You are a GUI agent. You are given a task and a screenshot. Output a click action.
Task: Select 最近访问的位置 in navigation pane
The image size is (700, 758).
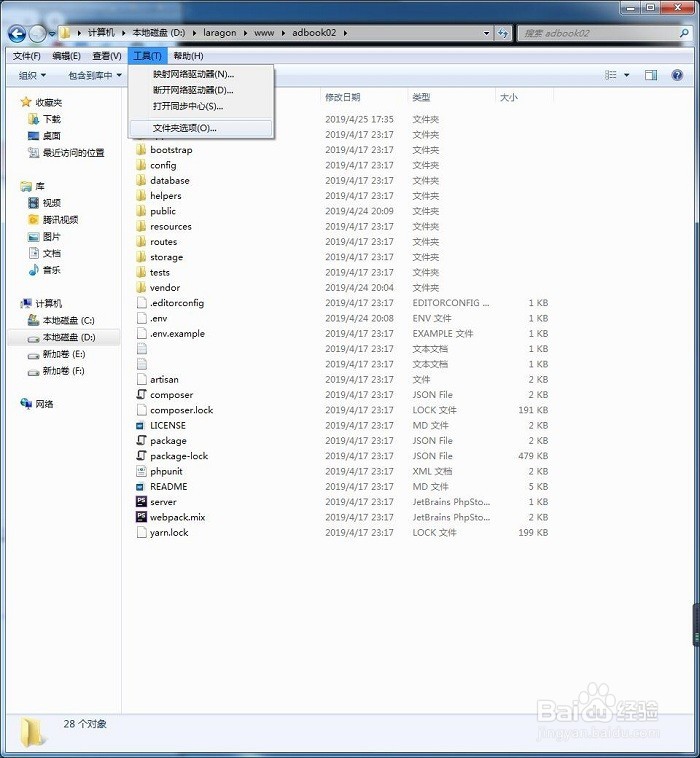(x=73, y=153)
